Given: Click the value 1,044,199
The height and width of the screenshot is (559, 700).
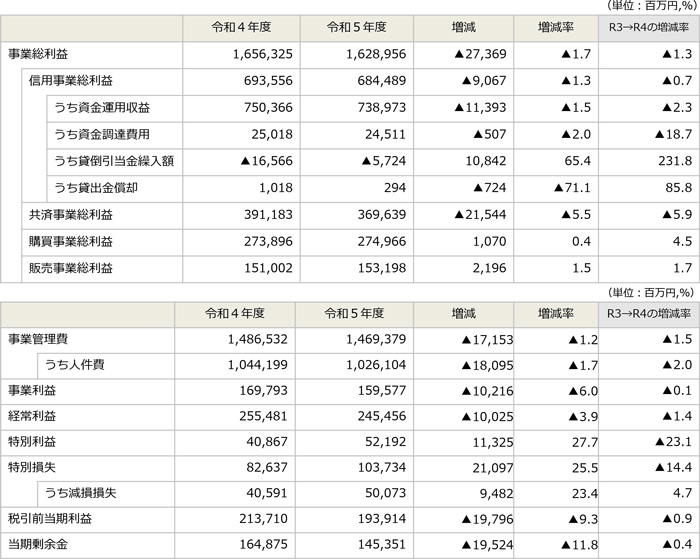Looking at the screenshot, I should click(x=258, y=365).
